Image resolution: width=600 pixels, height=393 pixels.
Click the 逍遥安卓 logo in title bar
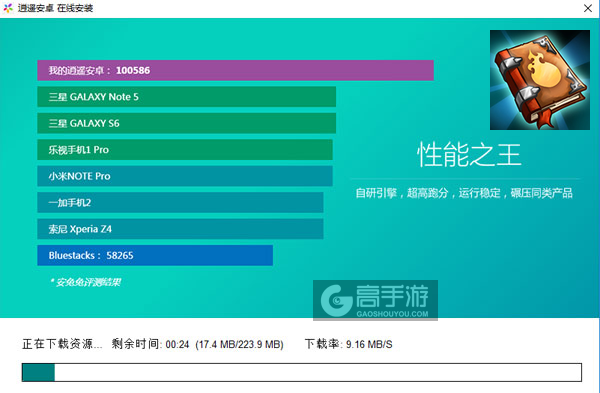(x=8, y=8)
